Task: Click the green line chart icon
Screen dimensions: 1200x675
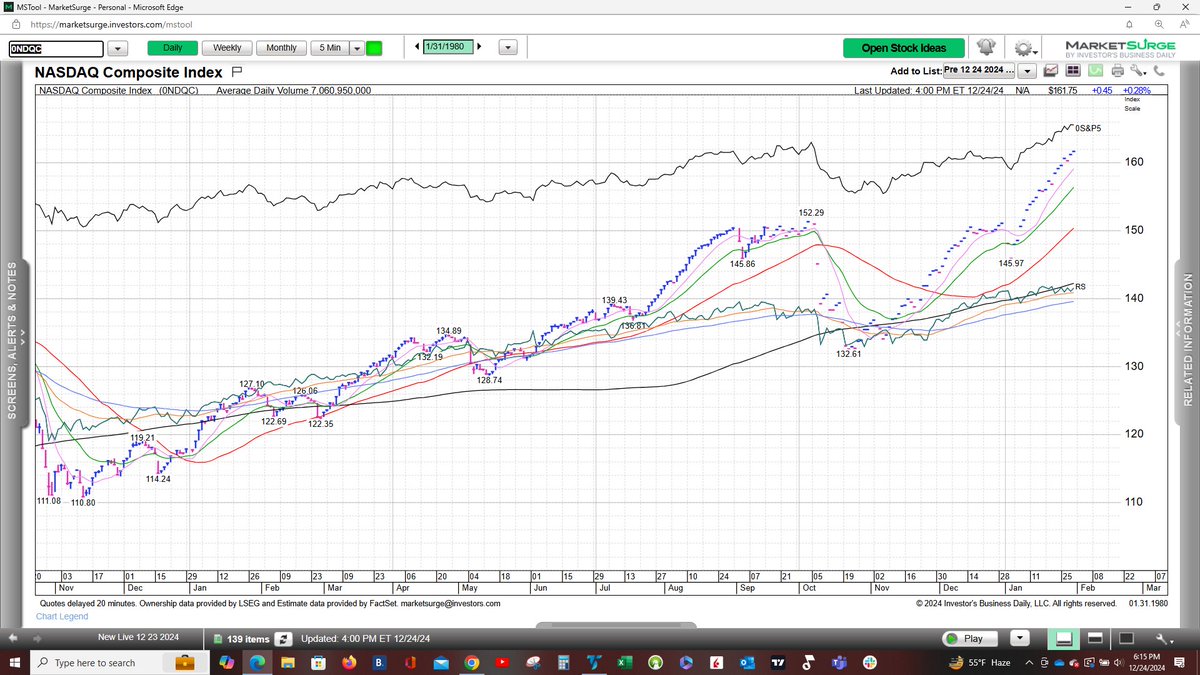Action: coord(1094,71)
